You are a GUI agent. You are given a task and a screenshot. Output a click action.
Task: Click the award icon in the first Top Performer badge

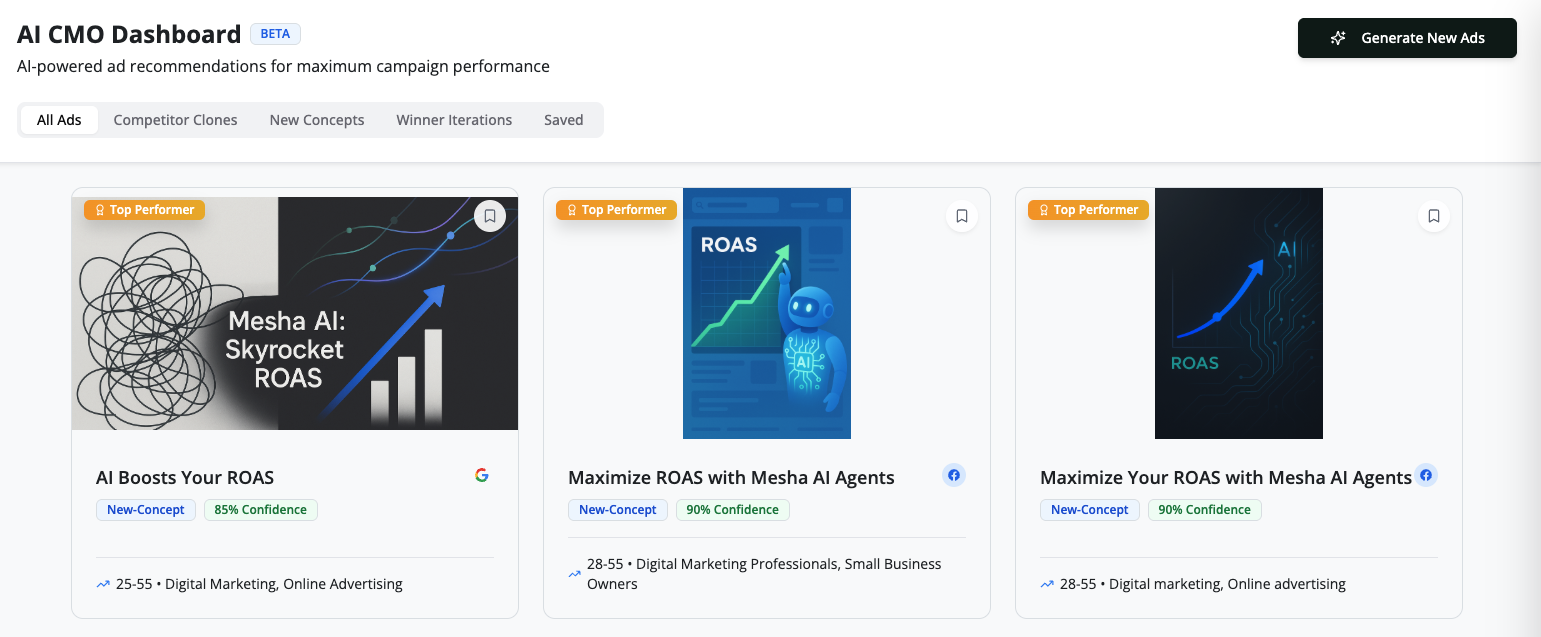99,210
